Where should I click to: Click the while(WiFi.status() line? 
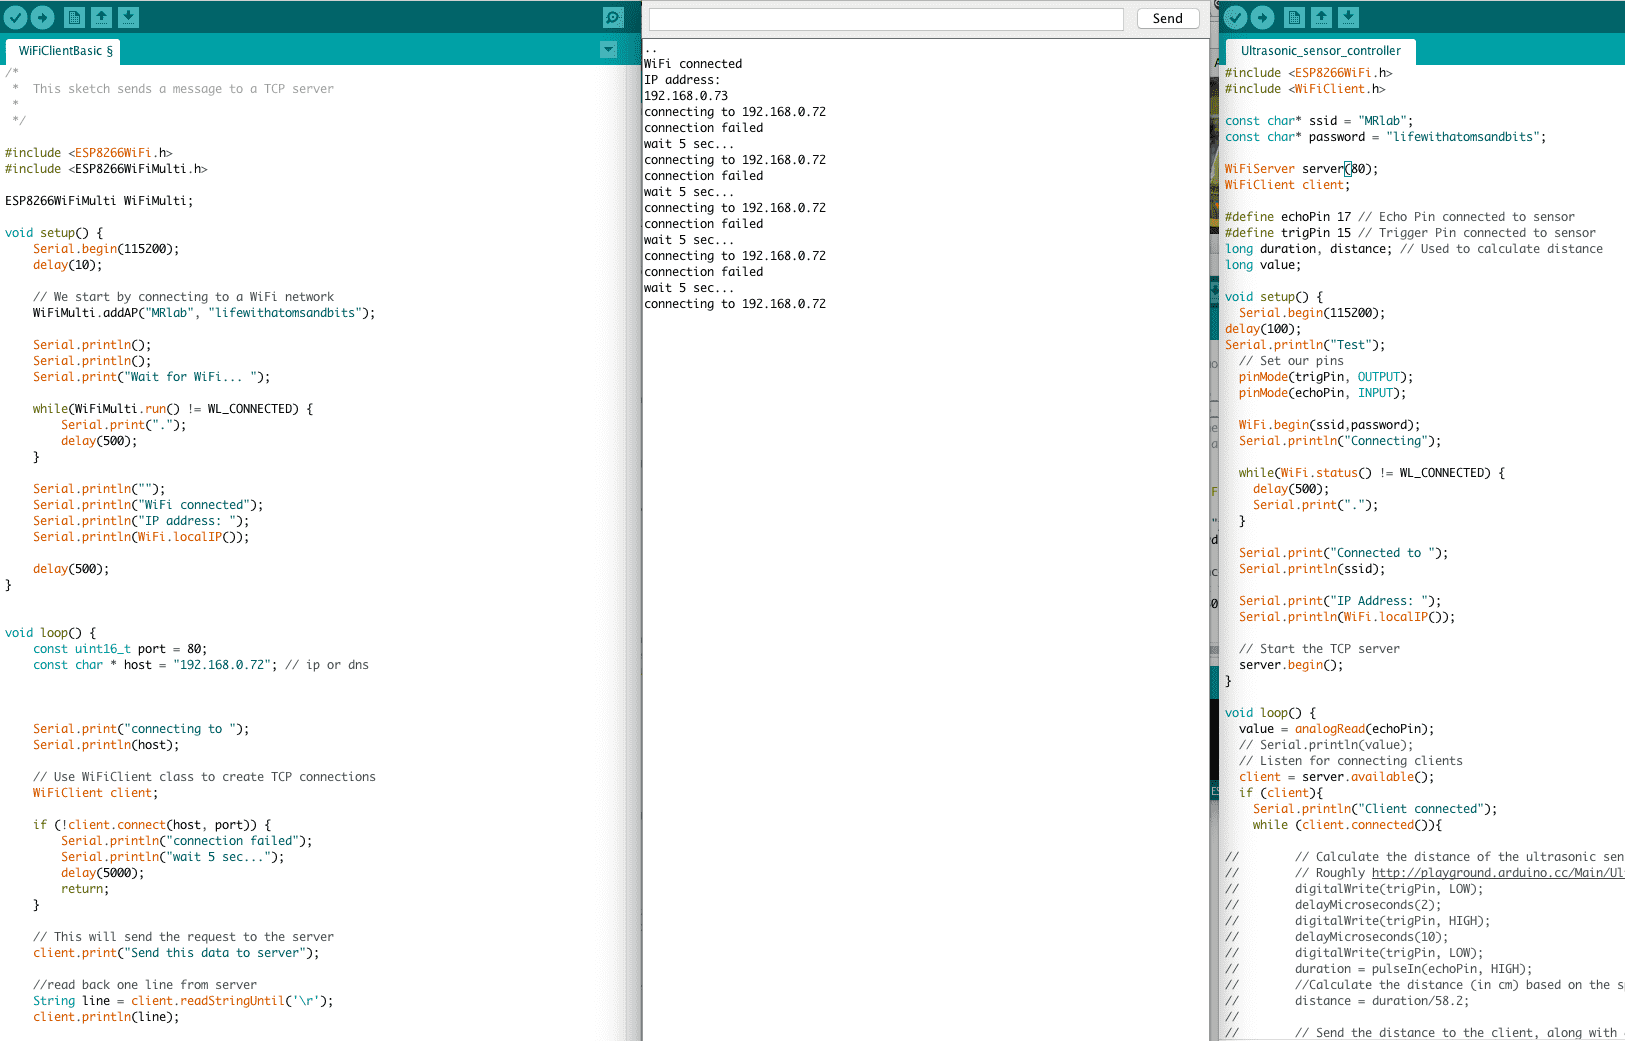pyautogui.click(x=1372, y=473)
